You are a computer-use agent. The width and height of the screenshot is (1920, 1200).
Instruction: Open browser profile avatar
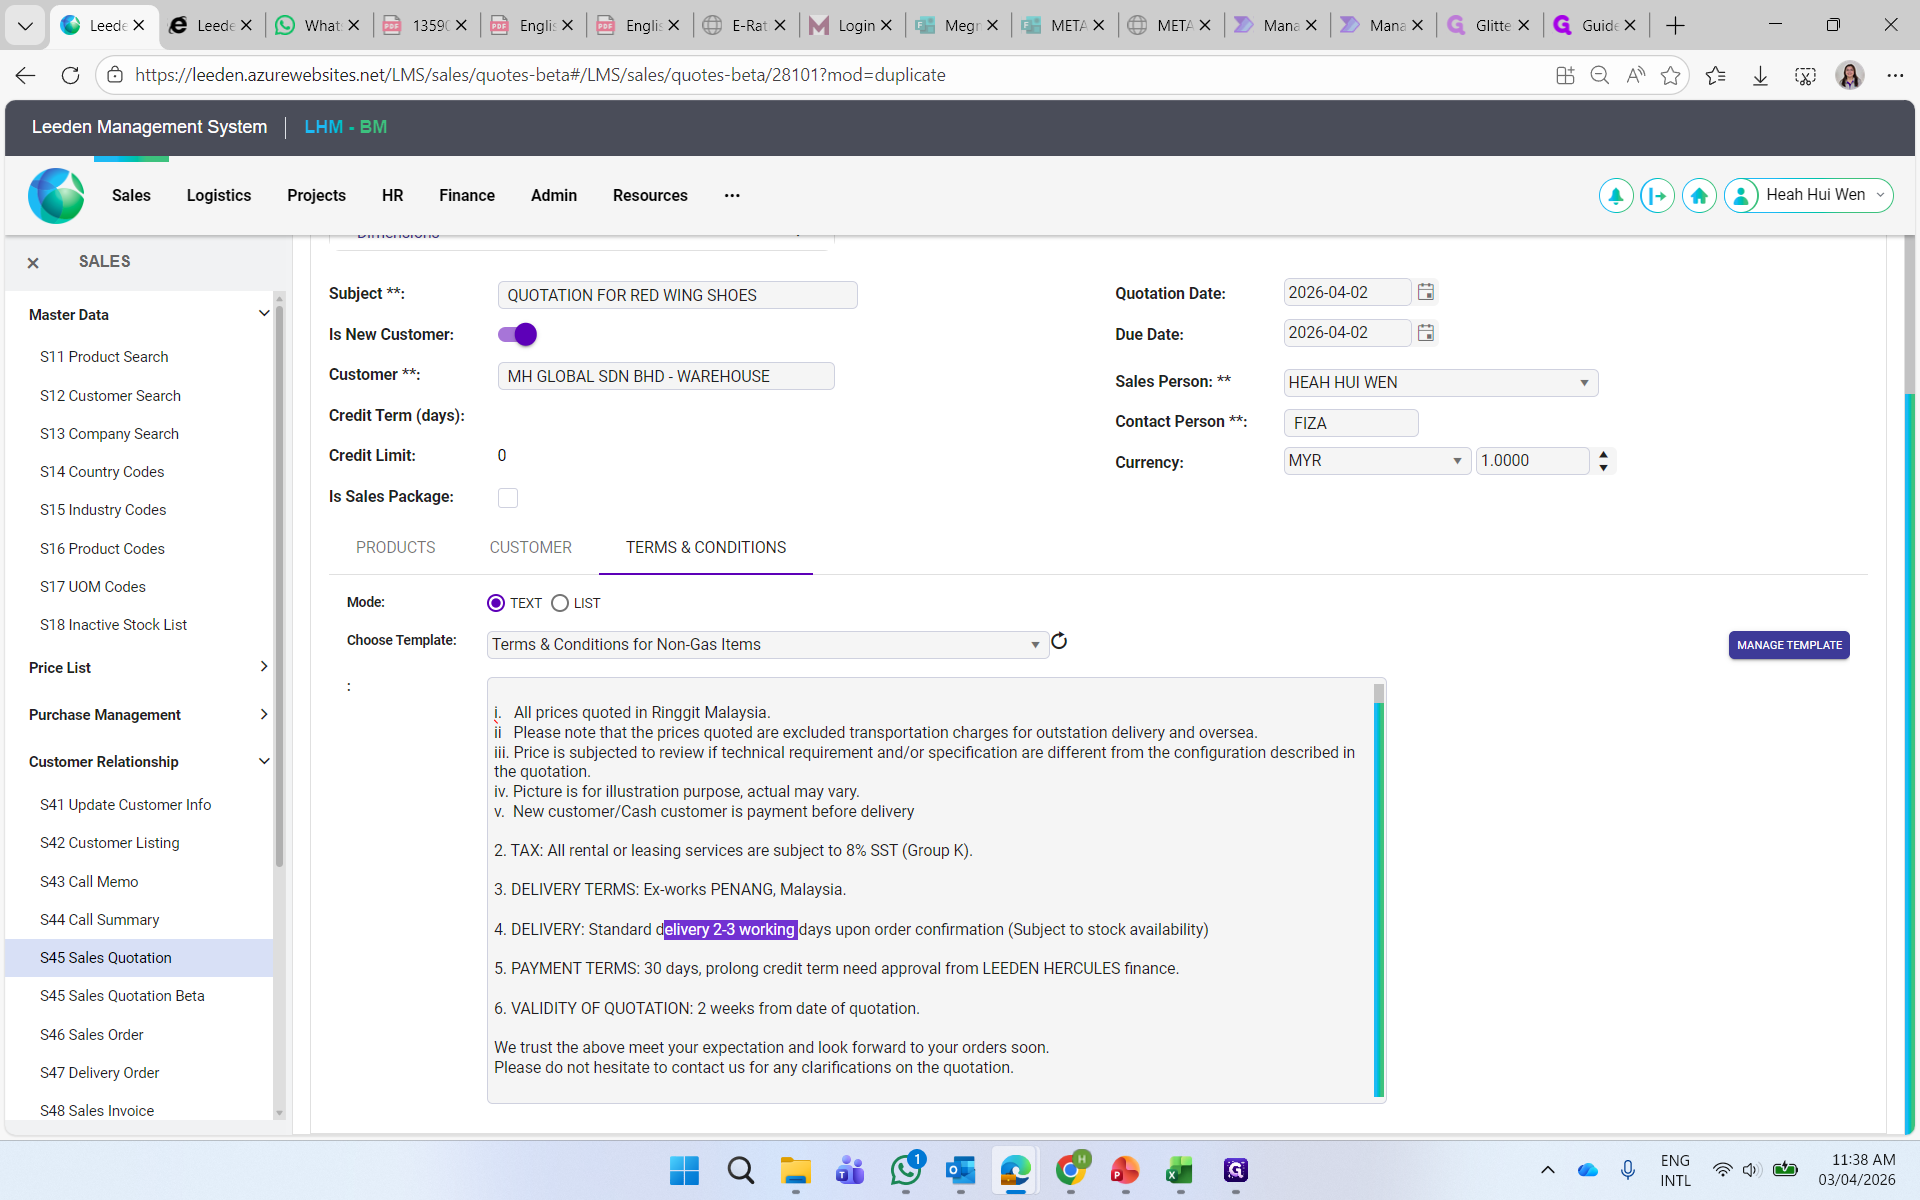[1850, 75]
